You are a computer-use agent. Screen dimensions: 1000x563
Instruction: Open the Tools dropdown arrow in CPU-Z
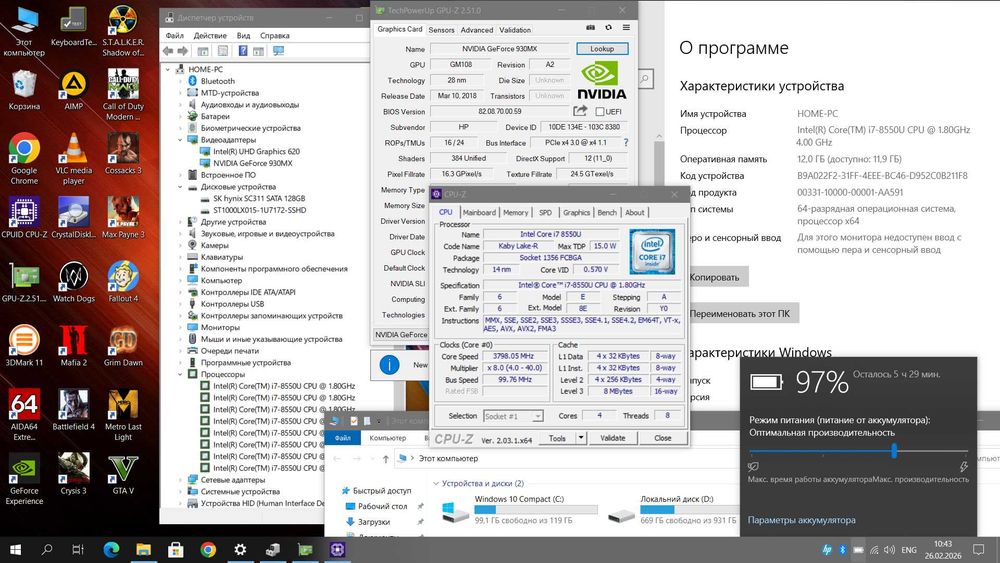[581, 438]
